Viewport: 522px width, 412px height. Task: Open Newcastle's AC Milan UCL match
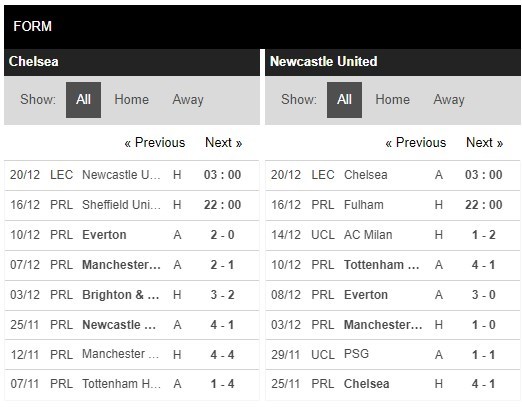(393, 235)
